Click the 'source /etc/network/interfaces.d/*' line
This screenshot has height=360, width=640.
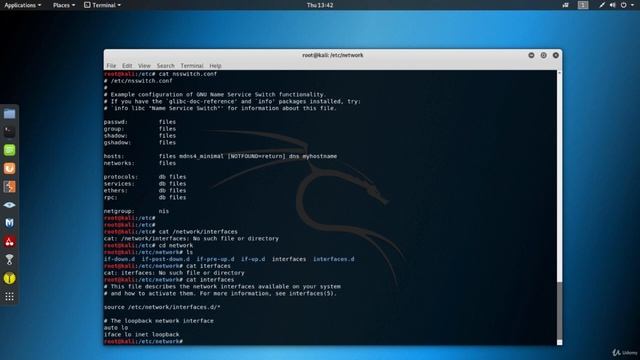[162, 307]
